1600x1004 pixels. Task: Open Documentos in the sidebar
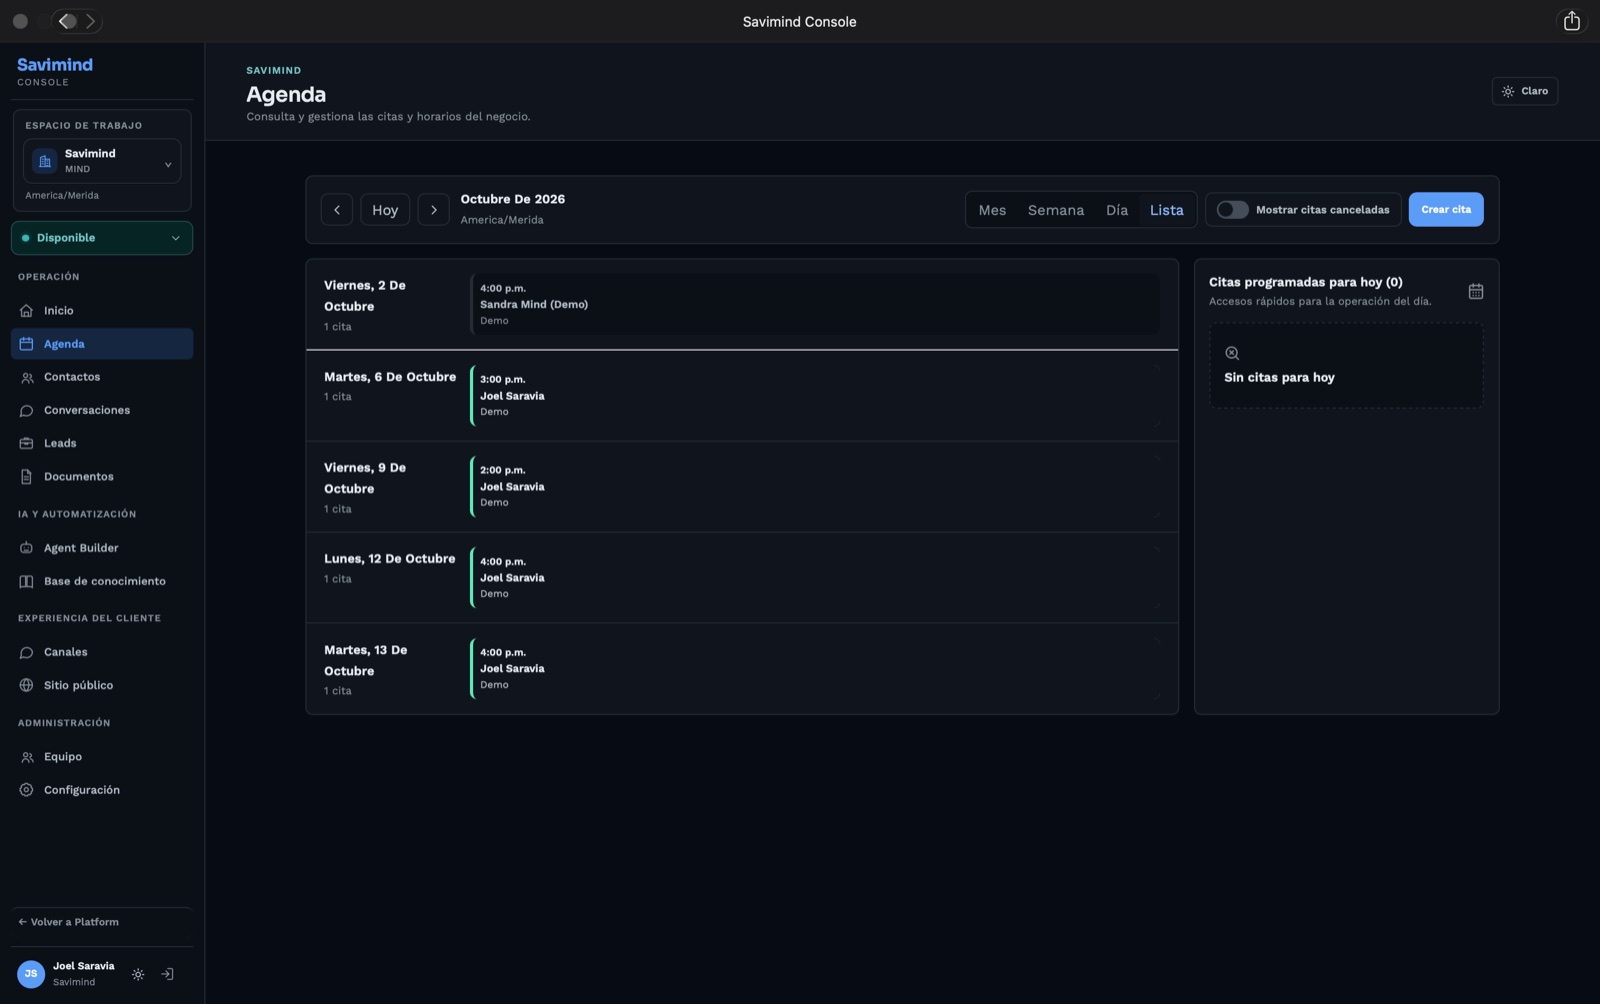[102, 477]
